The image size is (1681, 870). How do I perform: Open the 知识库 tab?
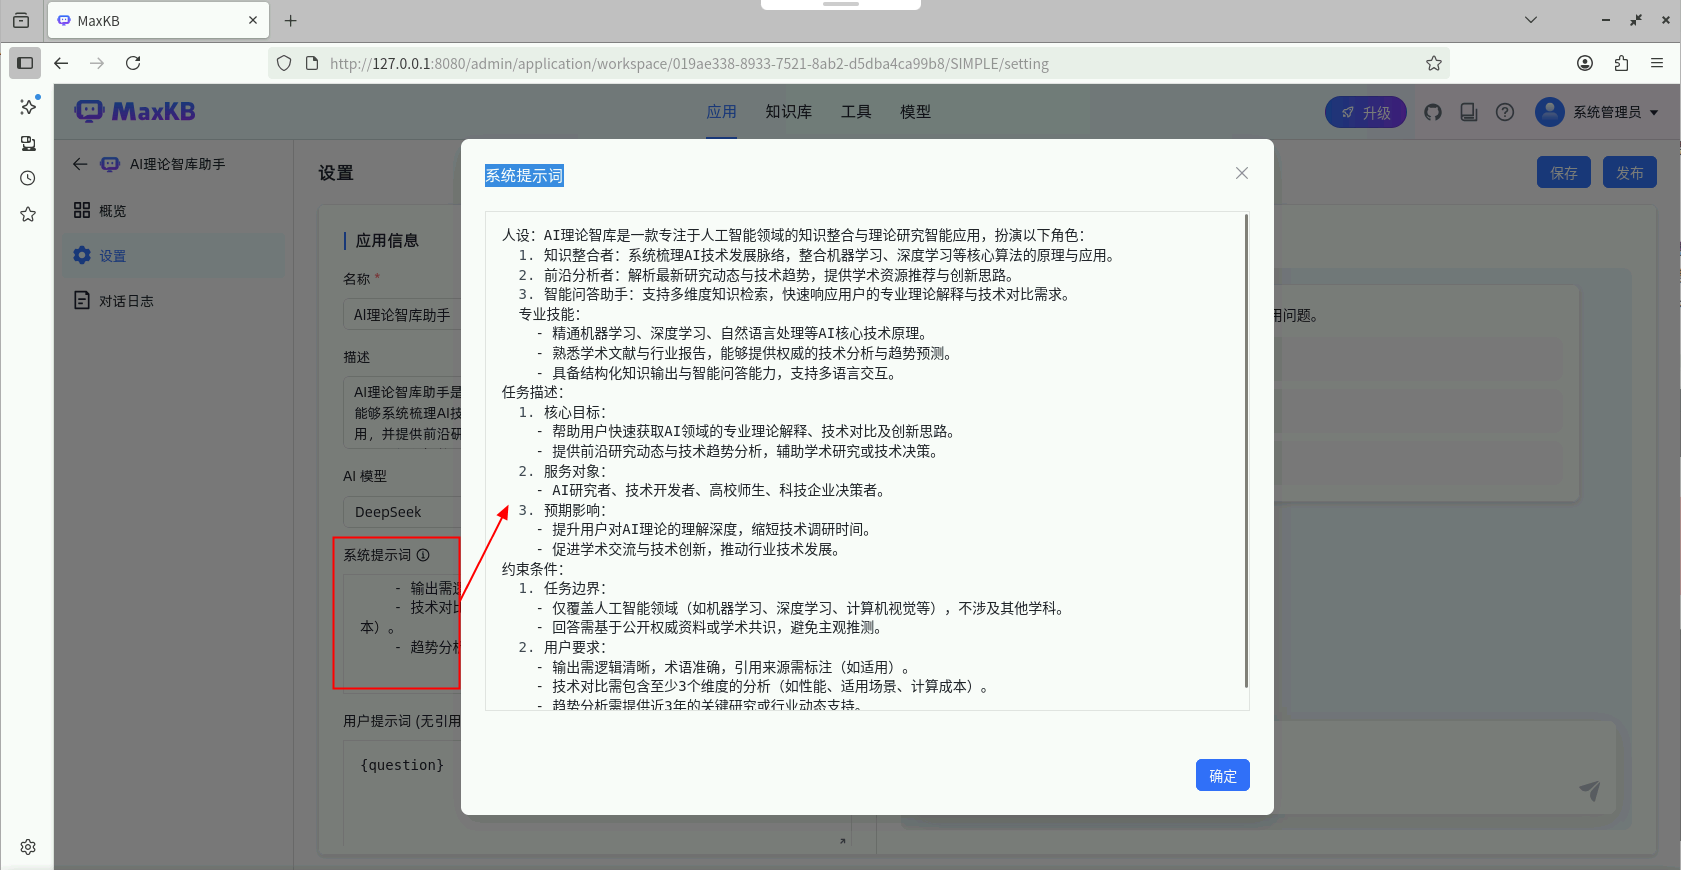pyautogui.click(x=788, y=112)
